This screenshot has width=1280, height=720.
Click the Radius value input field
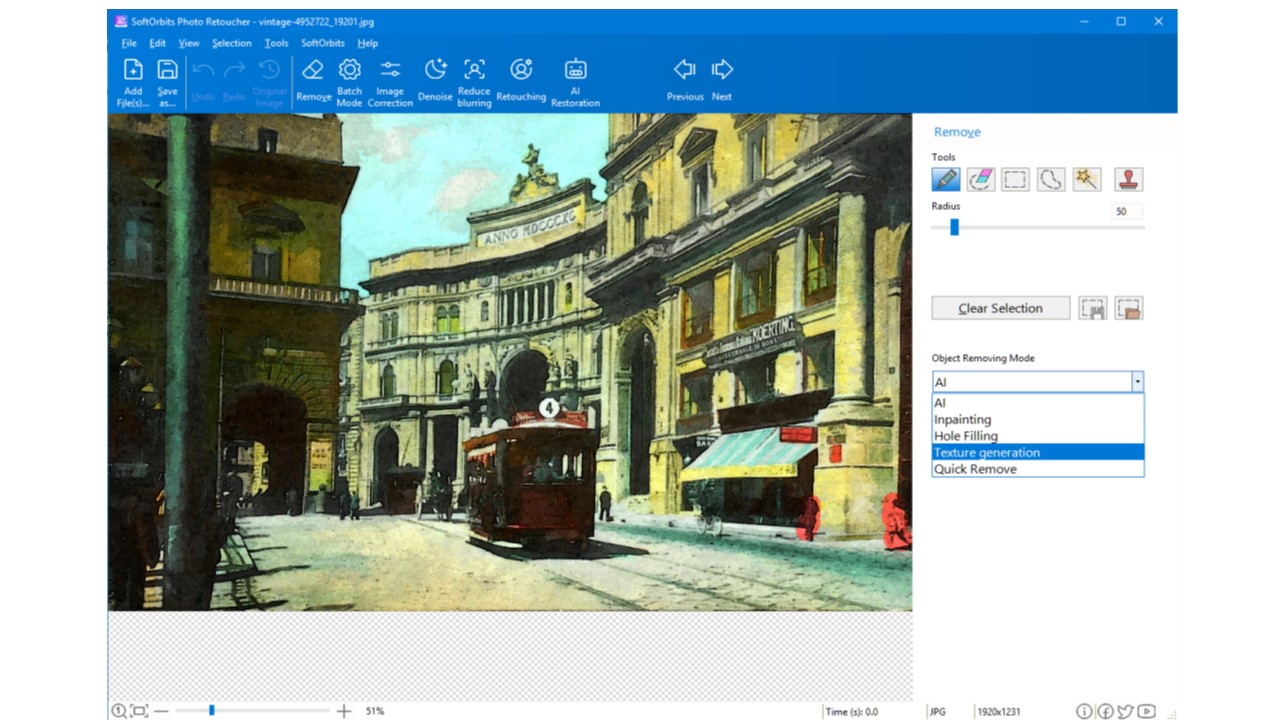pos(1127,212)
